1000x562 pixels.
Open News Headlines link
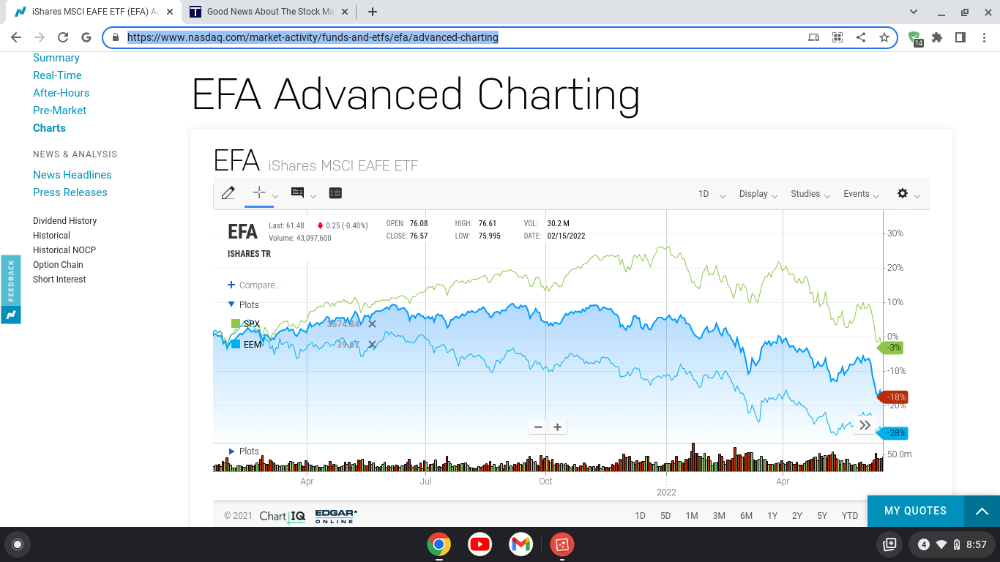coord(72,175)
